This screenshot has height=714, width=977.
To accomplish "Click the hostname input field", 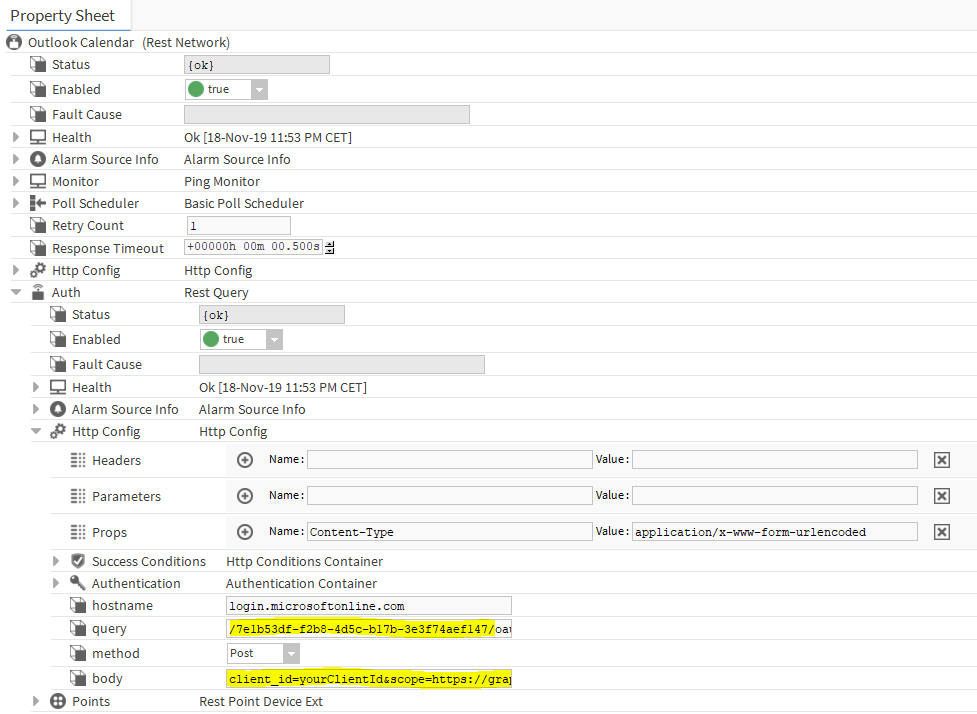I will coord(369,605).
